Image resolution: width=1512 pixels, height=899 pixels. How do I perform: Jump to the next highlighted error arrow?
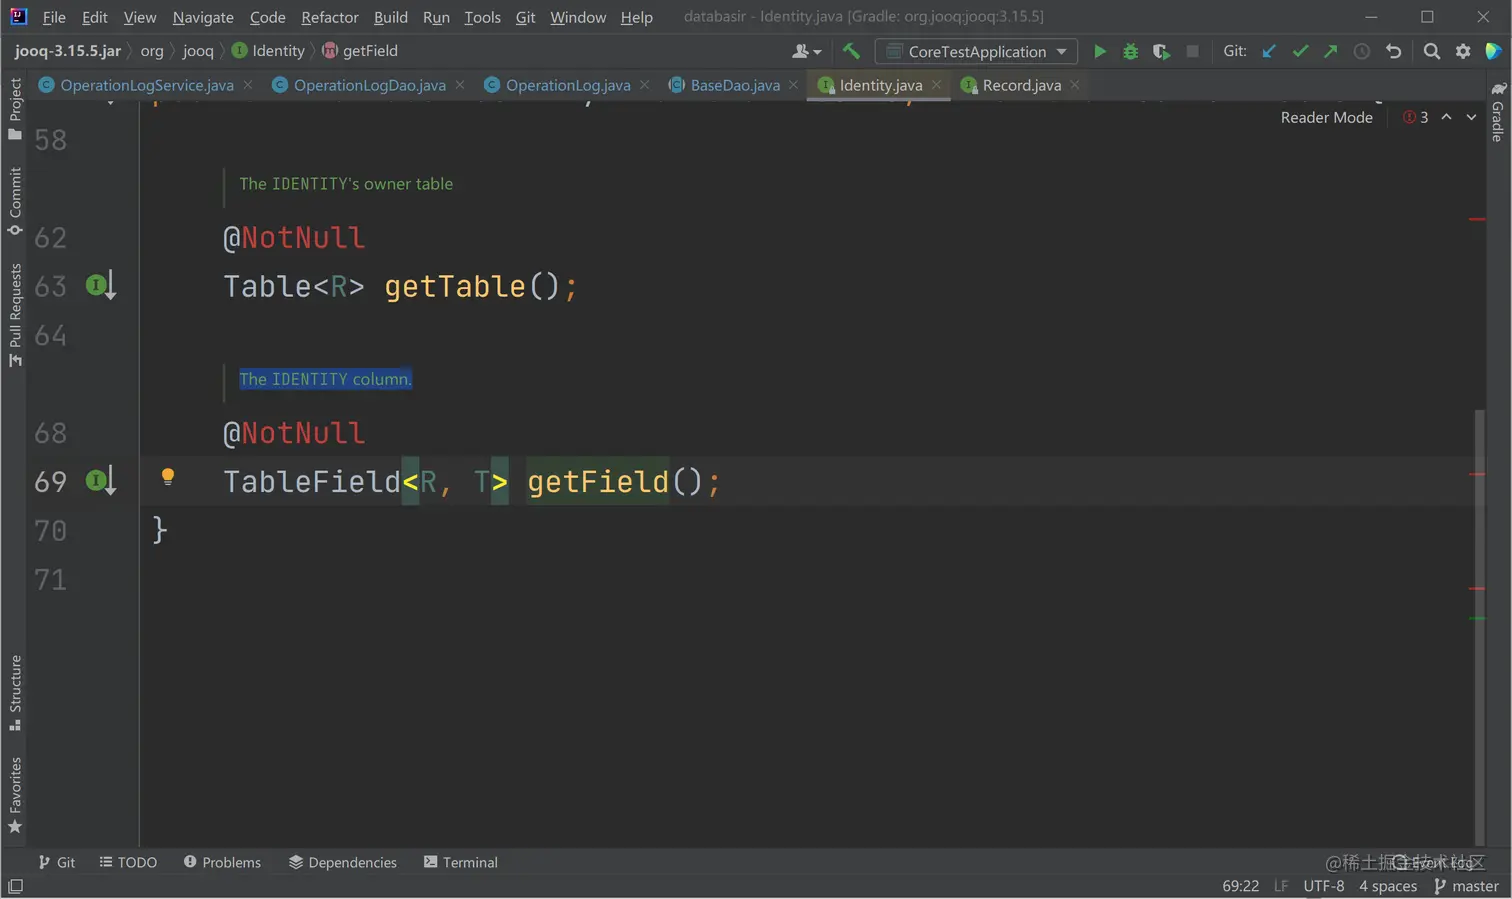[1471, 117]
